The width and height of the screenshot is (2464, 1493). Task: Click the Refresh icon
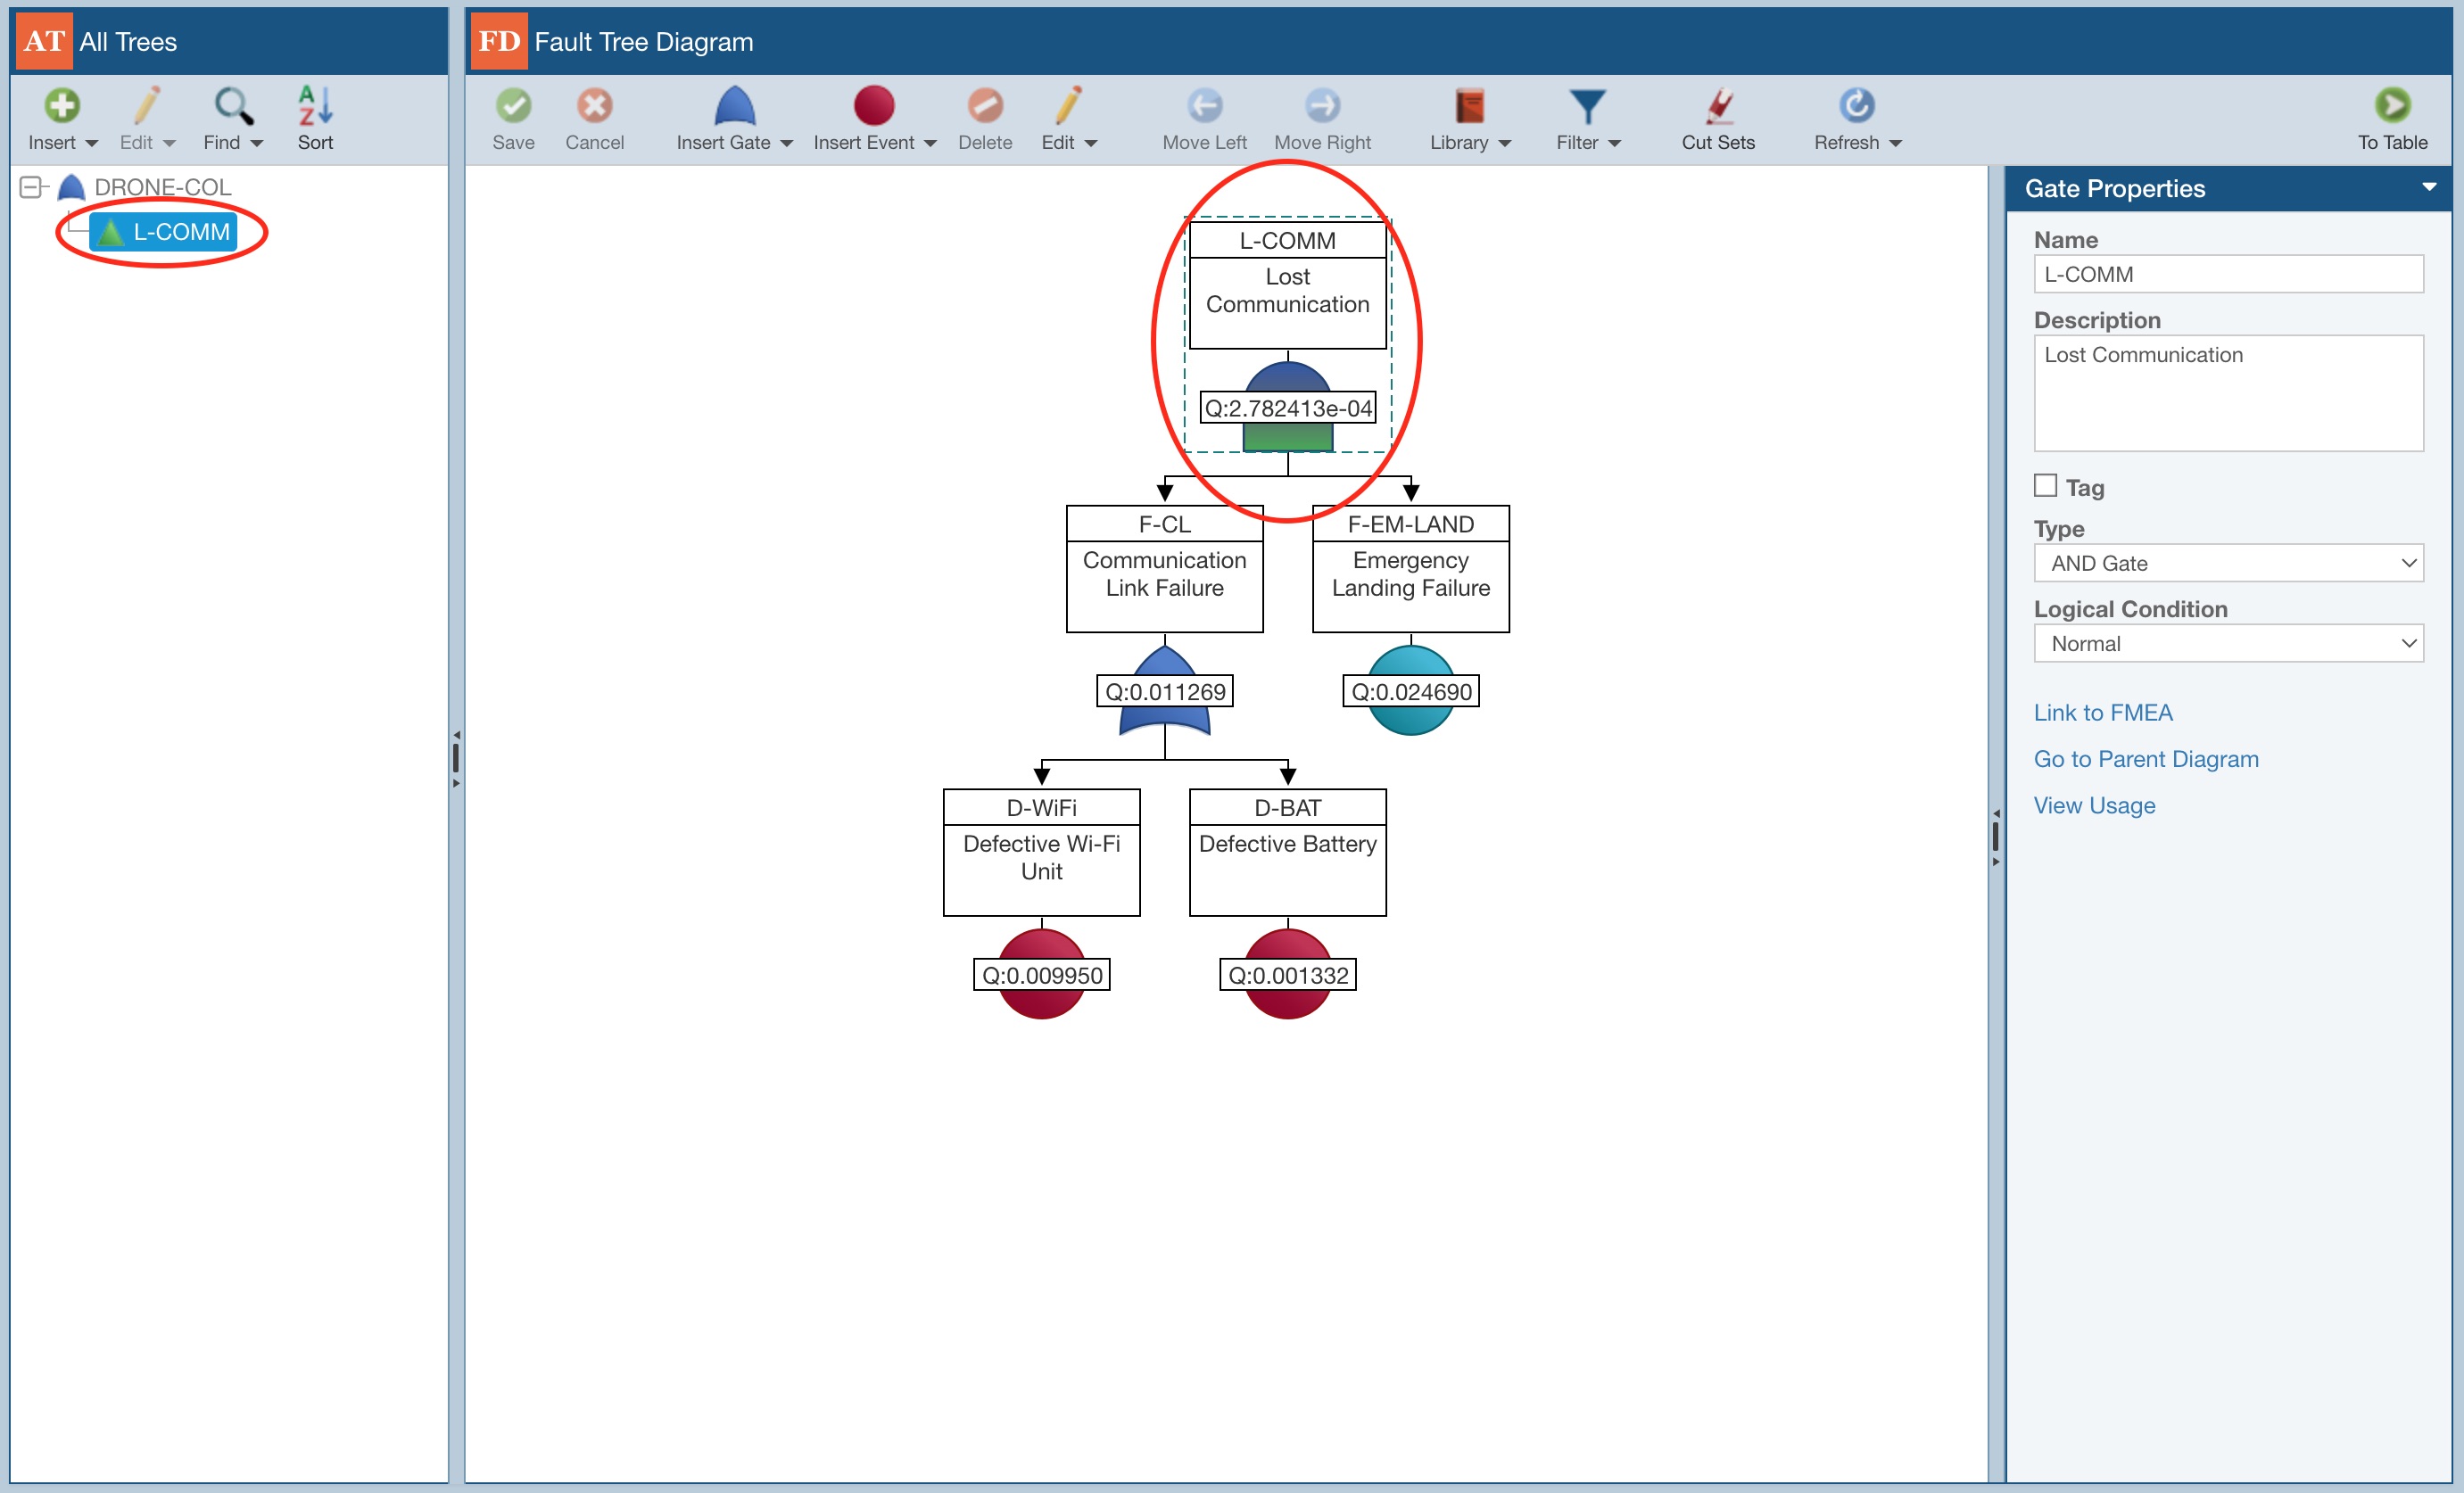tap(1856, 106)
